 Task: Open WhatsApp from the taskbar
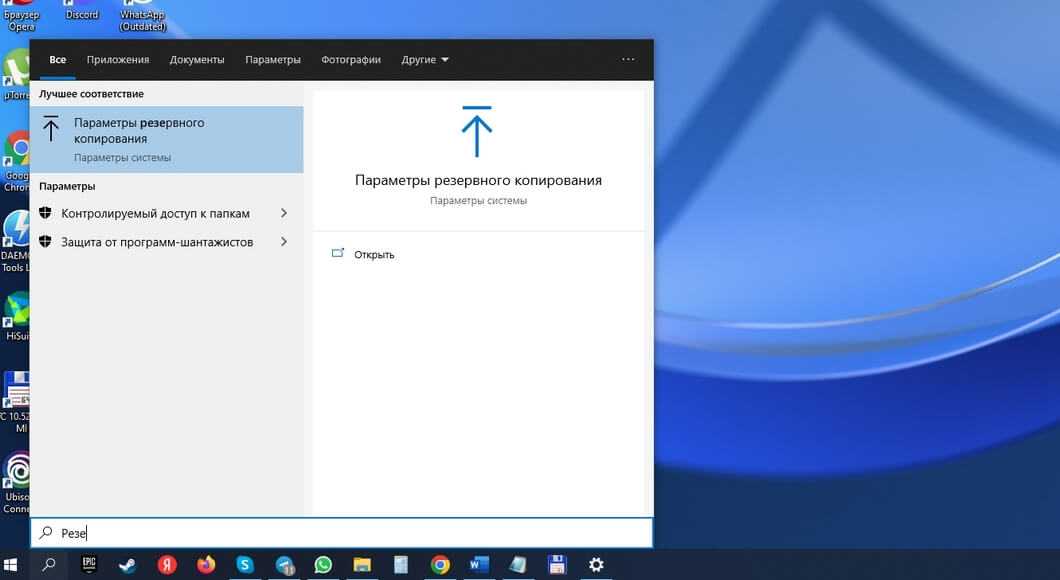[x=323, y=565]
